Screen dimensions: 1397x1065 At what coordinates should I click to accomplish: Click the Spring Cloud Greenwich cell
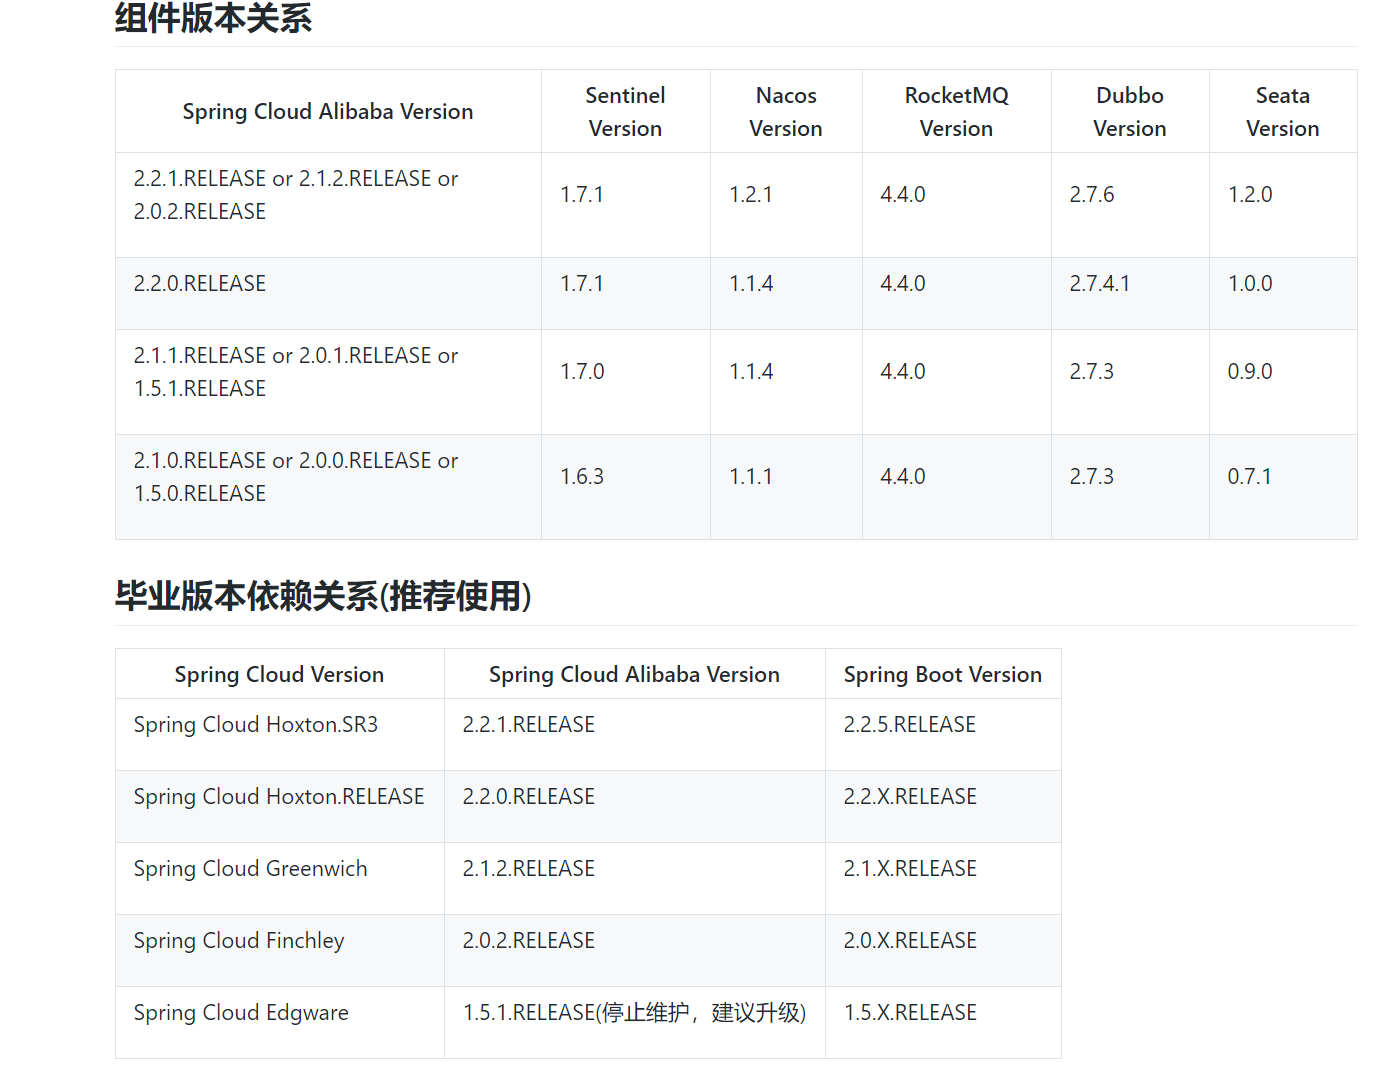click(x=250, y=869)
